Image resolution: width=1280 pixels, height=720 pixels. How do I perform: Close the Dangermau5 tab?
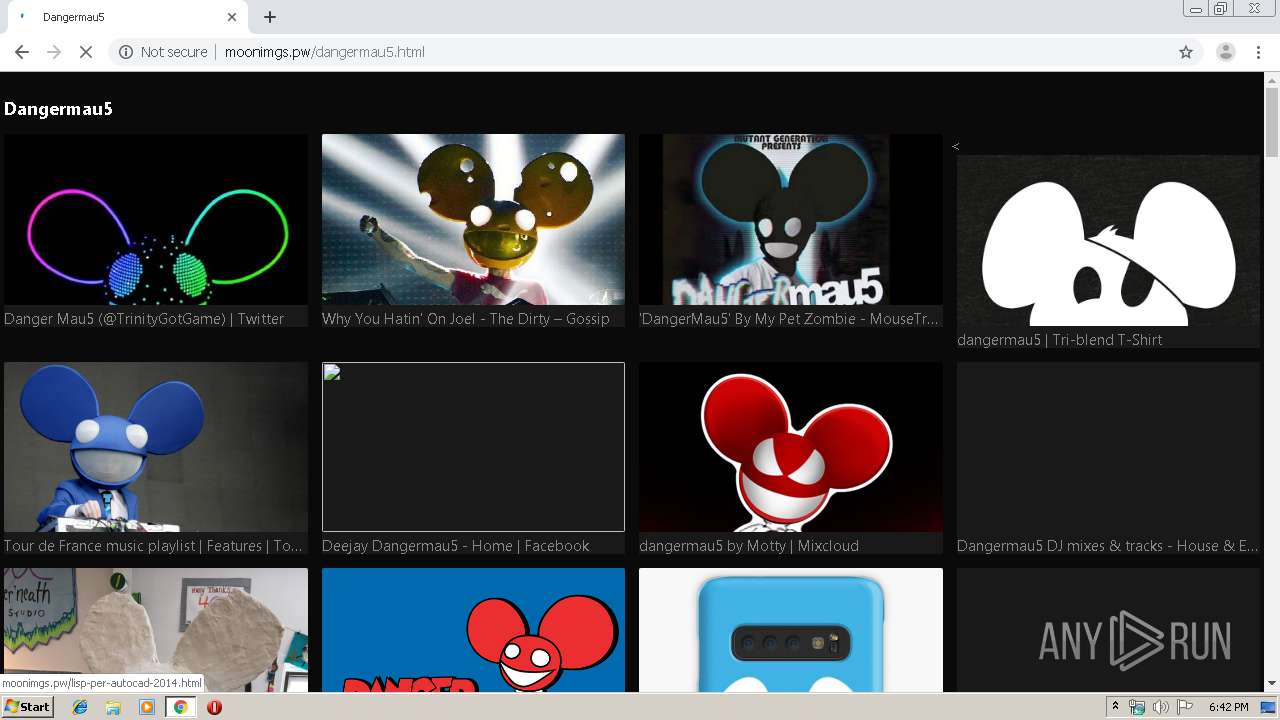[x=232, y=17]
